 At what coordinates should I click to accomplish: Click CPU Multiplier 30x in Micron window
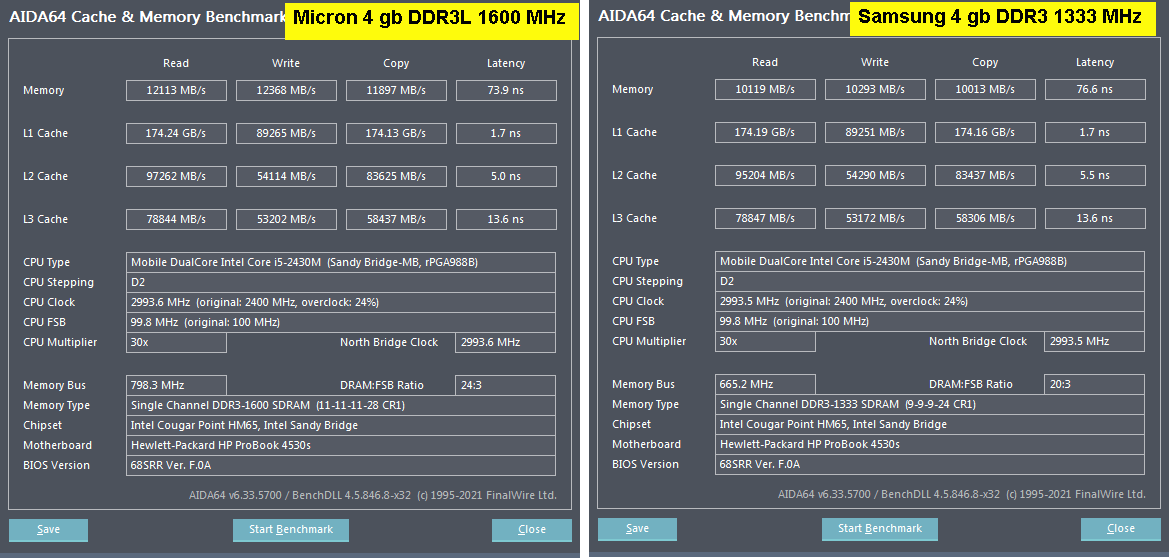coord(177,343)
